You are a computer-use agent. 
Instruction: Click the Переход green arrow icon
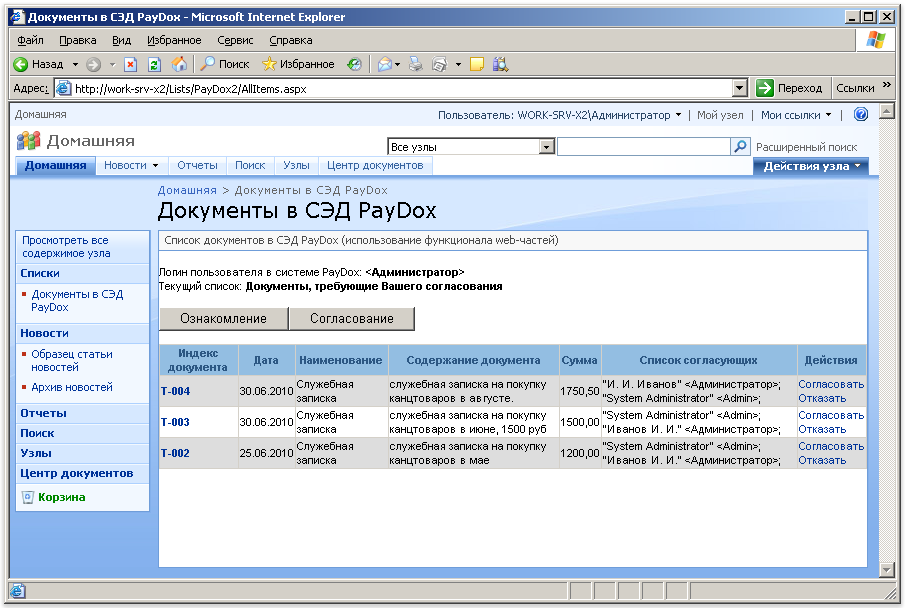pos(763,87)
